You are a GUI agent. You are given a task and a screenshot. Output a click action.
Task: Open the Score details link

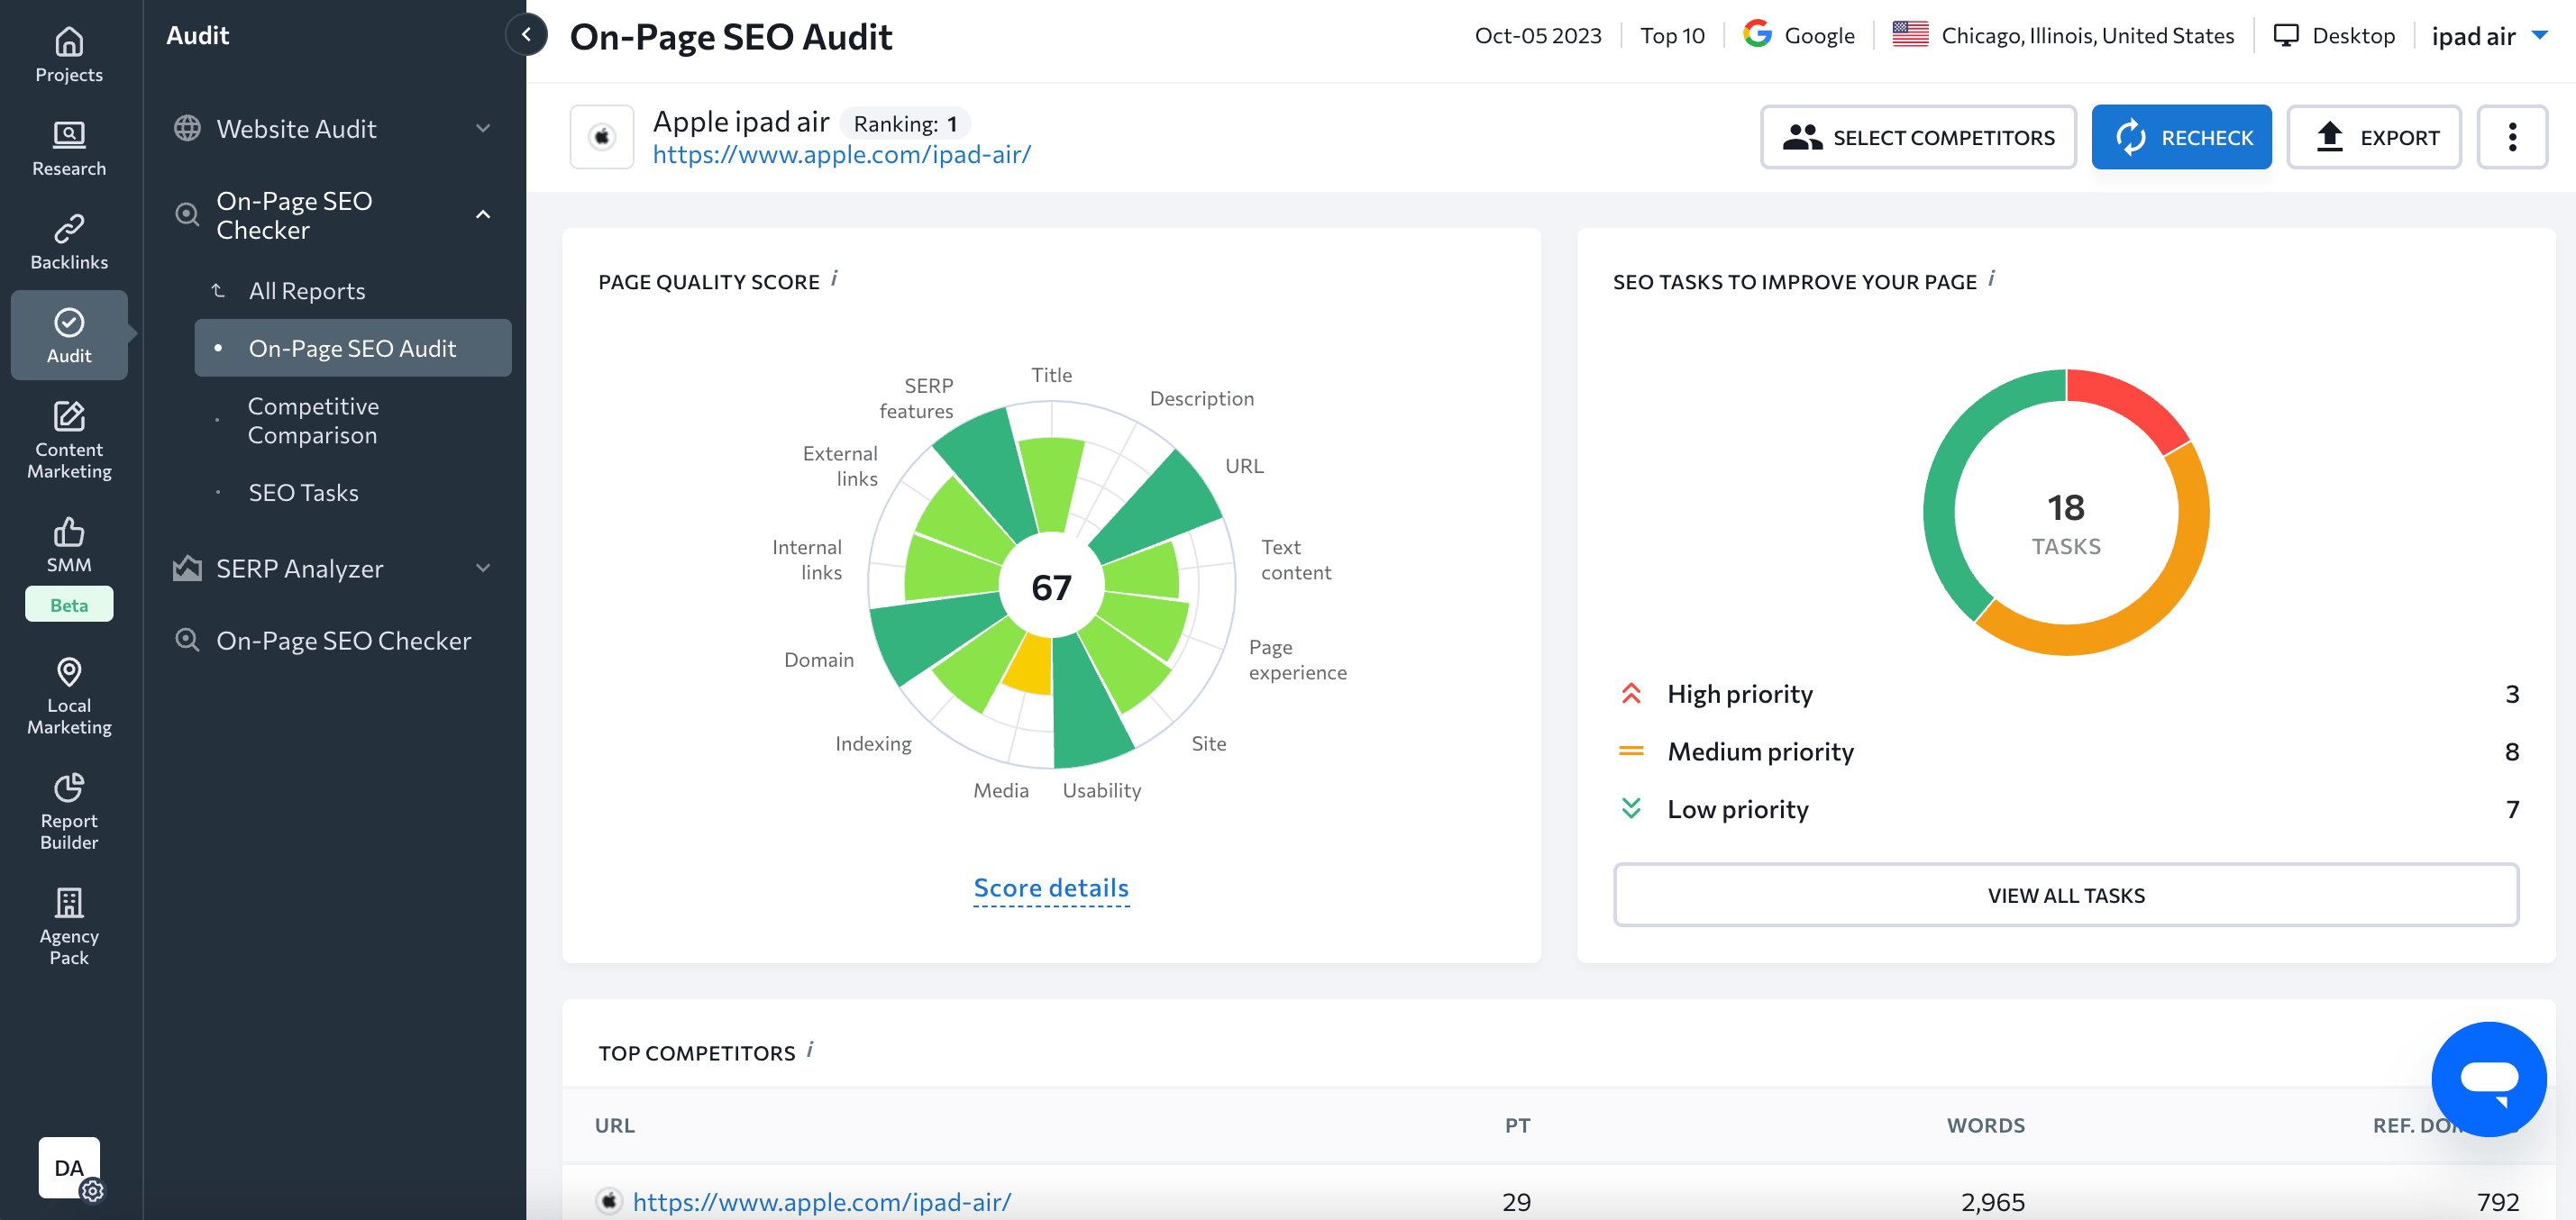1051,888
